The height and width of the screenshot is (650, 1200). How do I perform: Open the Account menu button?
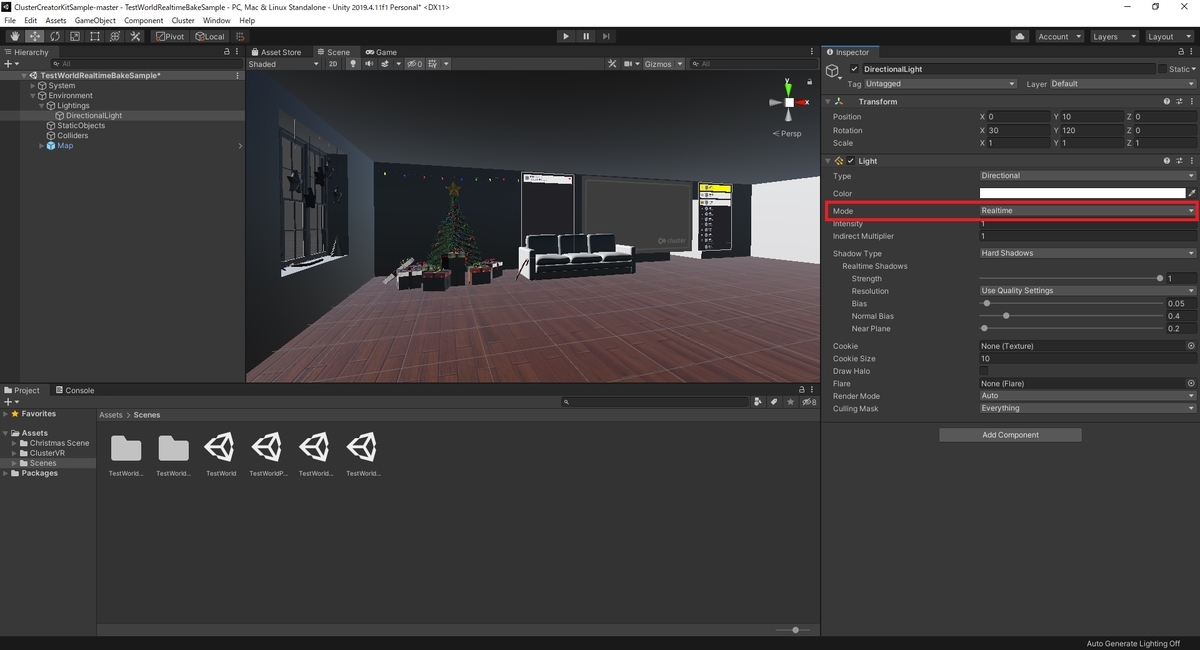1058,36
